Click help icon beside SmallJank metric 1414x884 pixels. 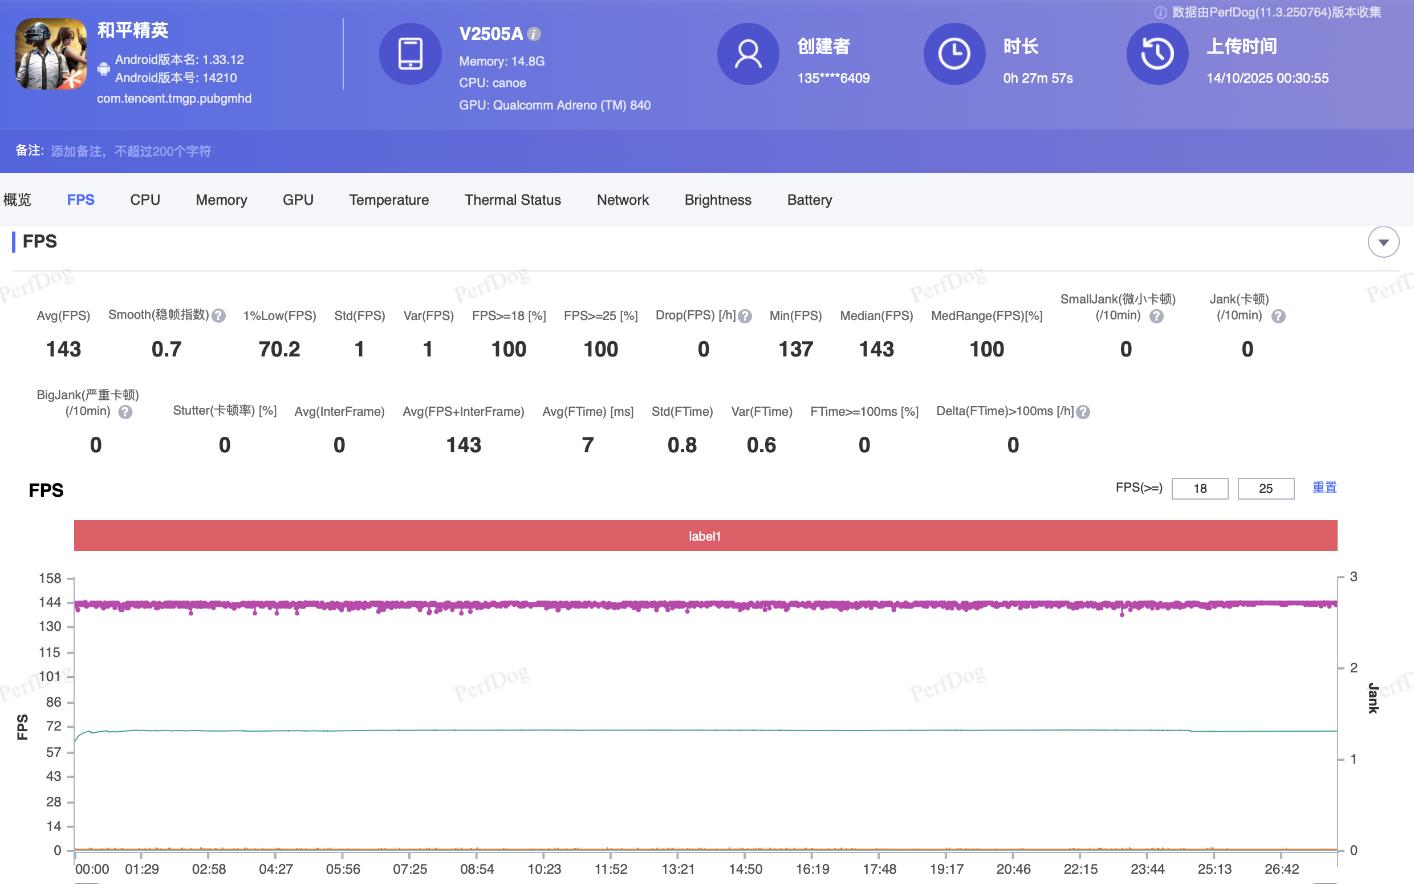(1156, 316)
